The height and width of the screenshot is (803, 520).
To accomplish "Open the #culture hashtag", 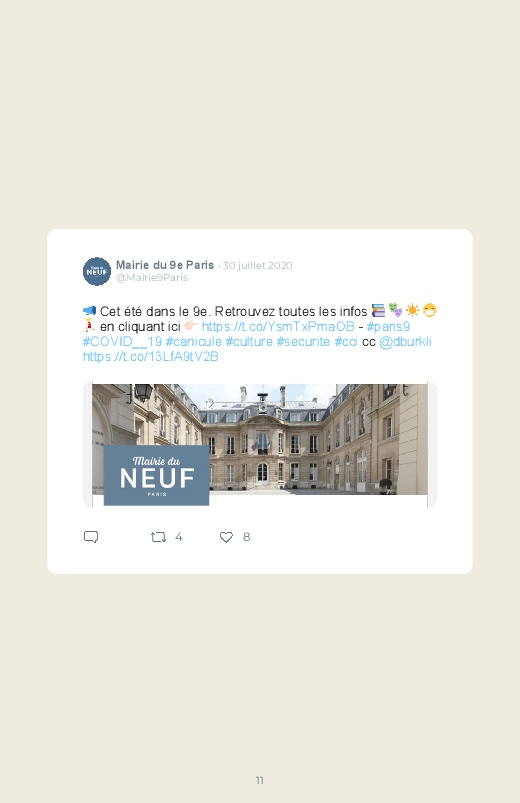I will tap(249, 342).
